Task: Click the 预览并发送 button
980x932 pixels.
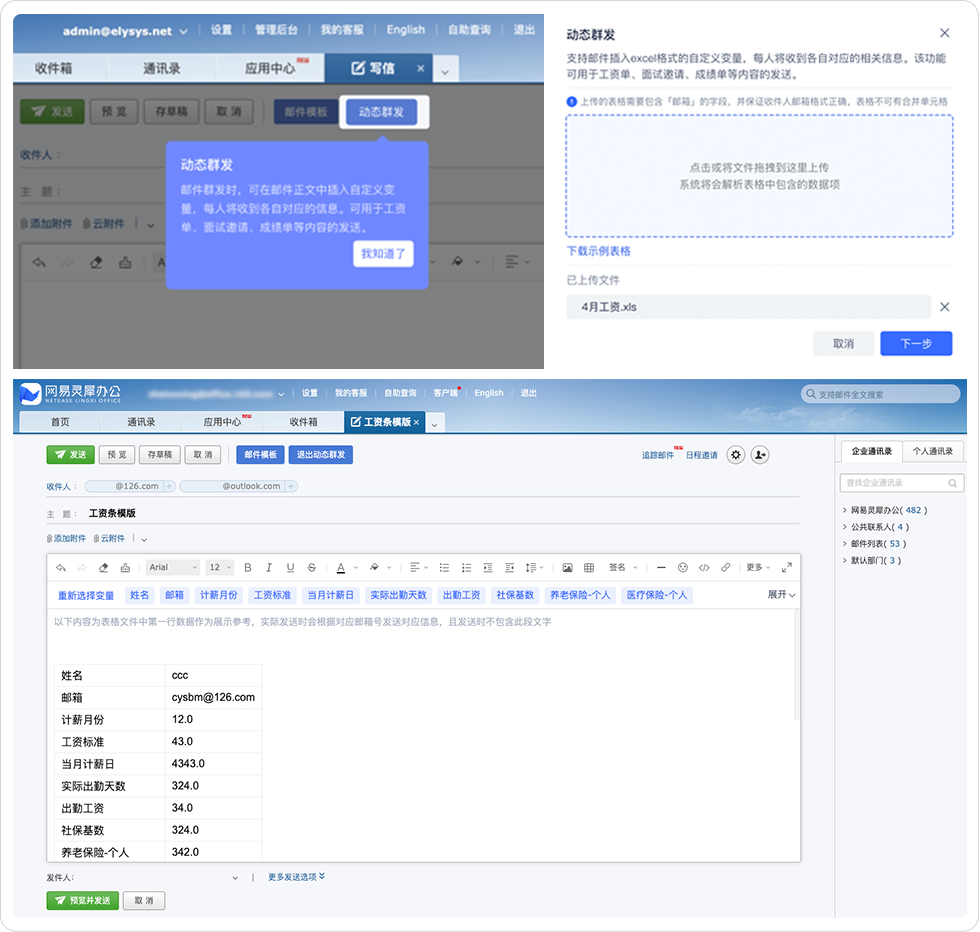Action: click(83, 900)
